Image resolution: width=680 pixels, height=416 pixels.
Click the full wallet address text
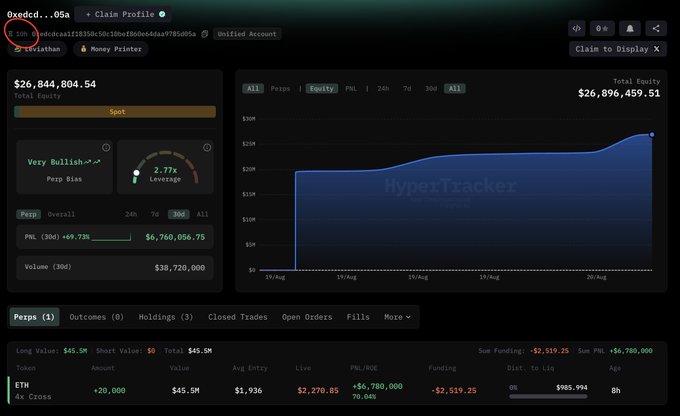pos(114,34)
